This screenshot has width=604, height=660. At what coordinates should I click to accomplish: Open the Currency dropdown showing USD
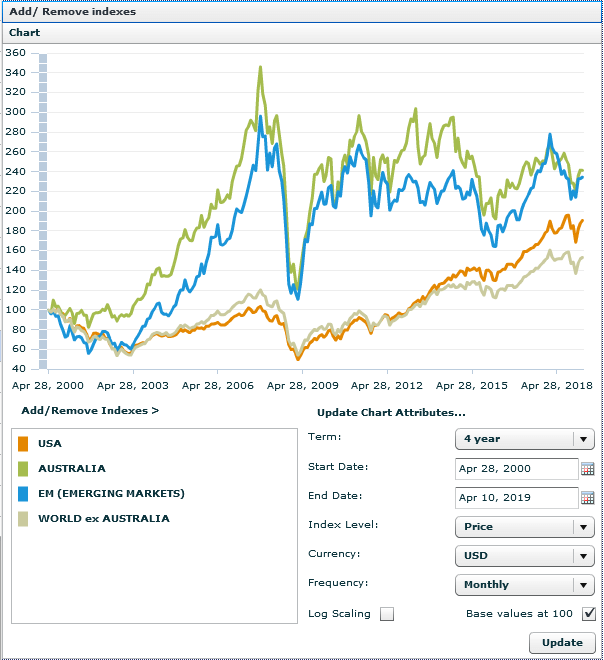(524, 556)
